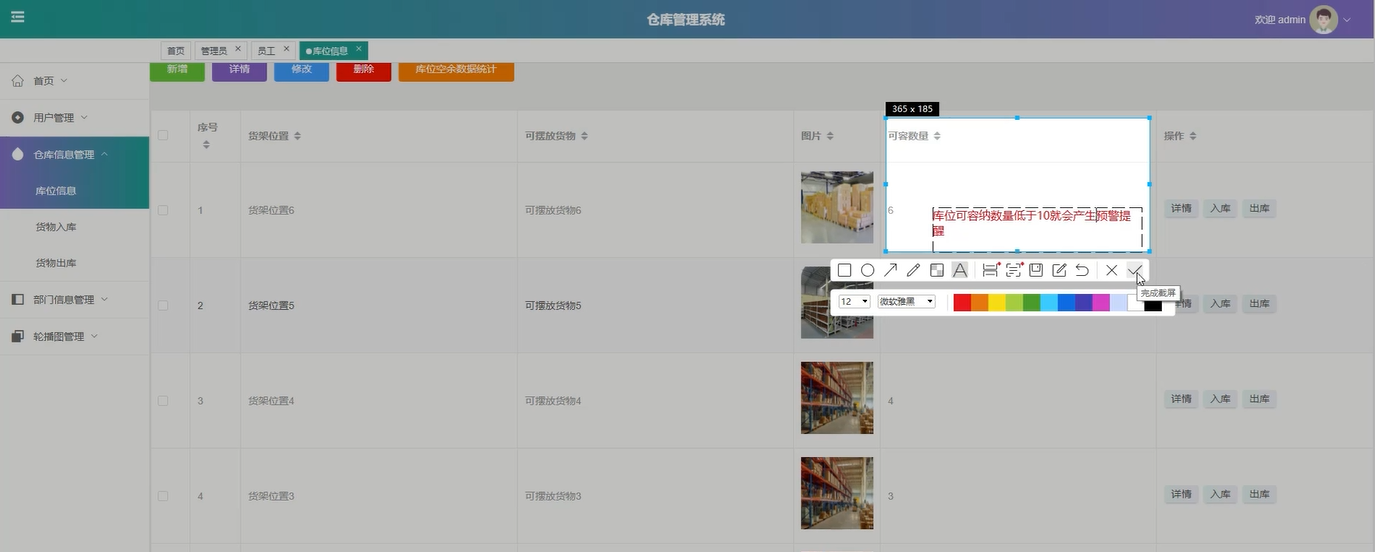The width and height of the screenshot is (1375, 552).
Task: Switch to the 员工 tab
Action: (266, 50)
